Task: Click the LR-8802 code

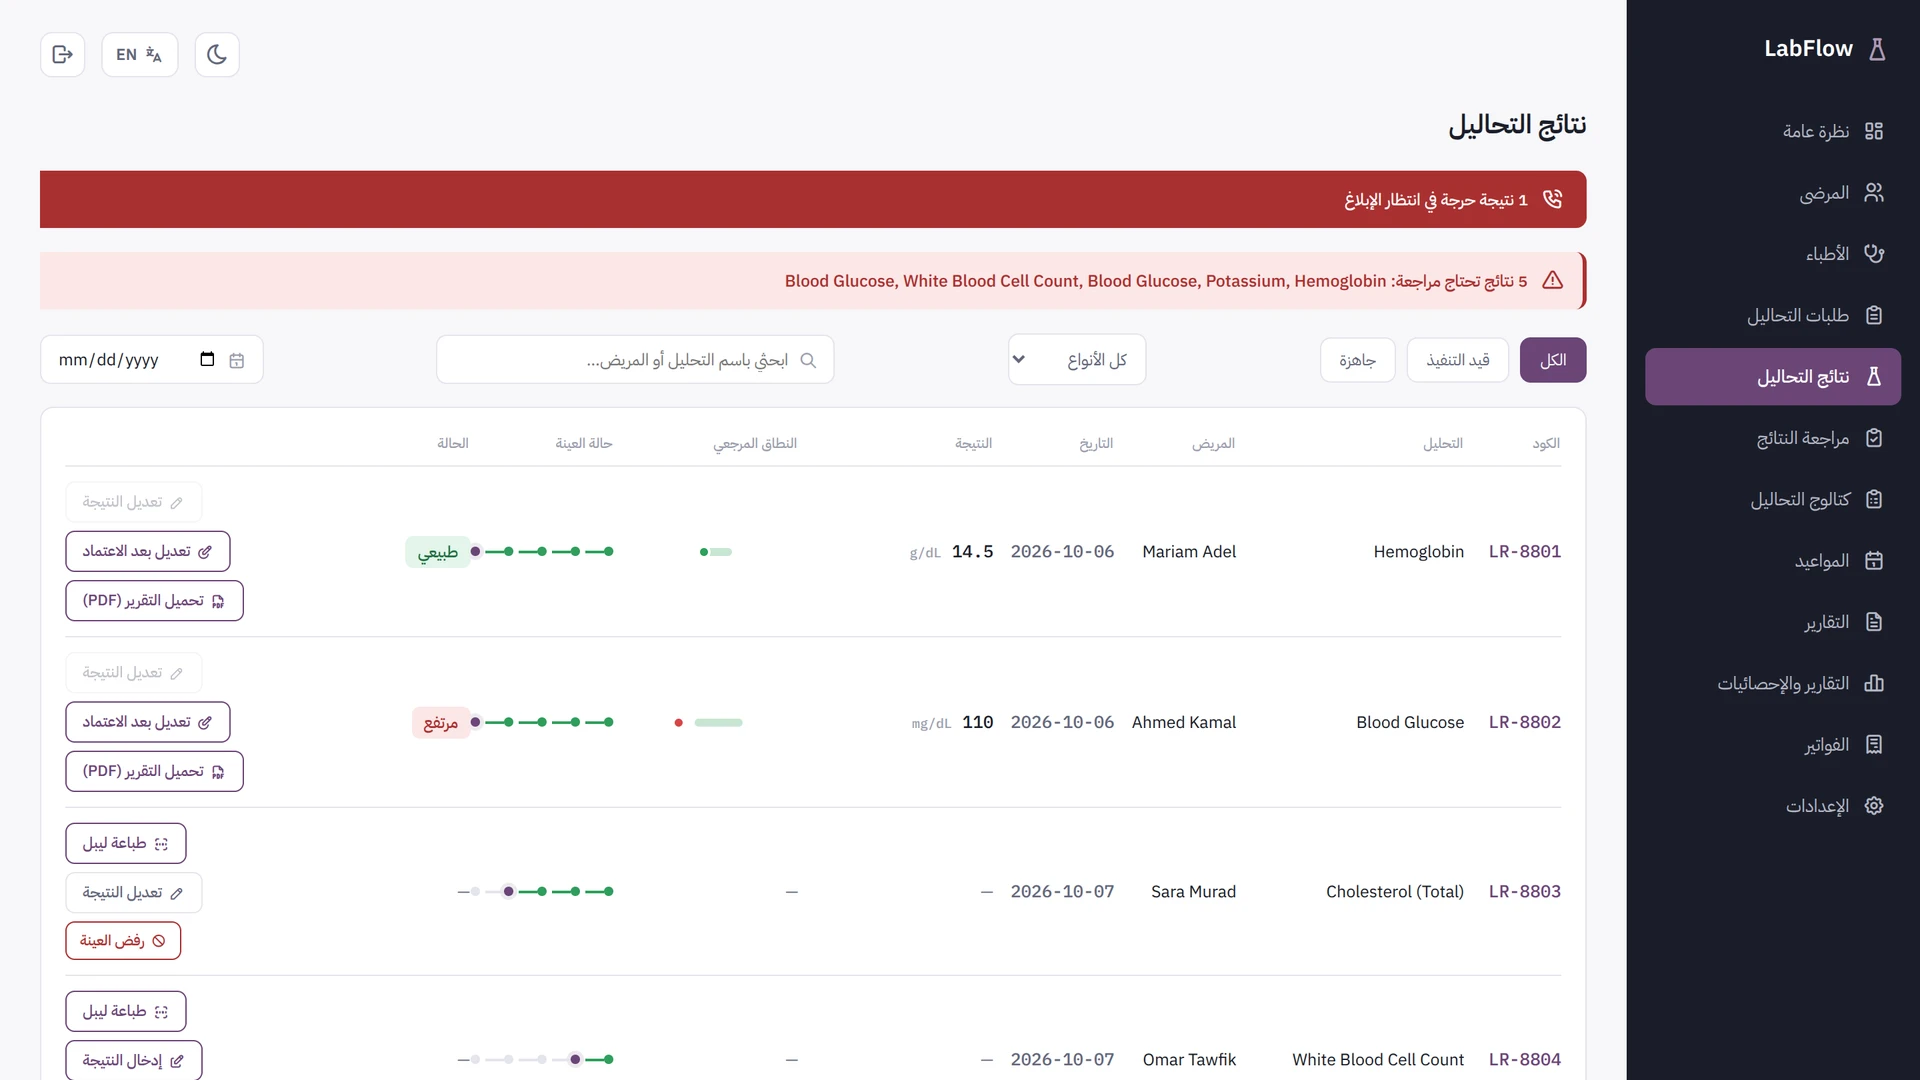Action: click(1524, 722)
